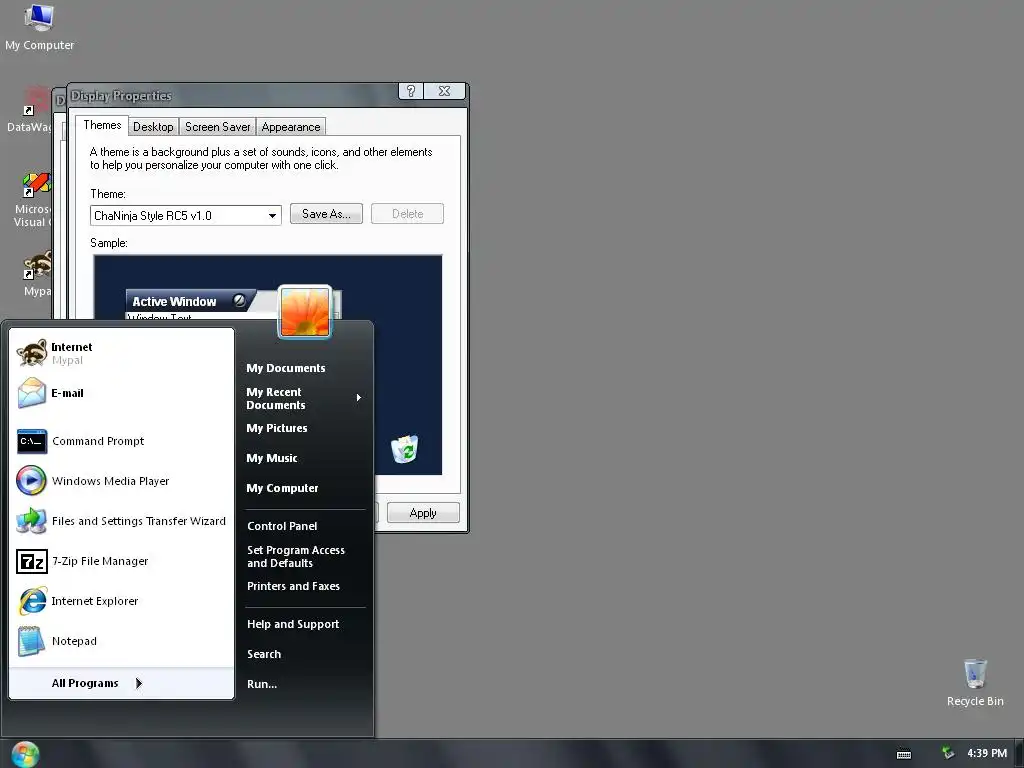Switch to the Screen Saver tab

pos(217,127)
